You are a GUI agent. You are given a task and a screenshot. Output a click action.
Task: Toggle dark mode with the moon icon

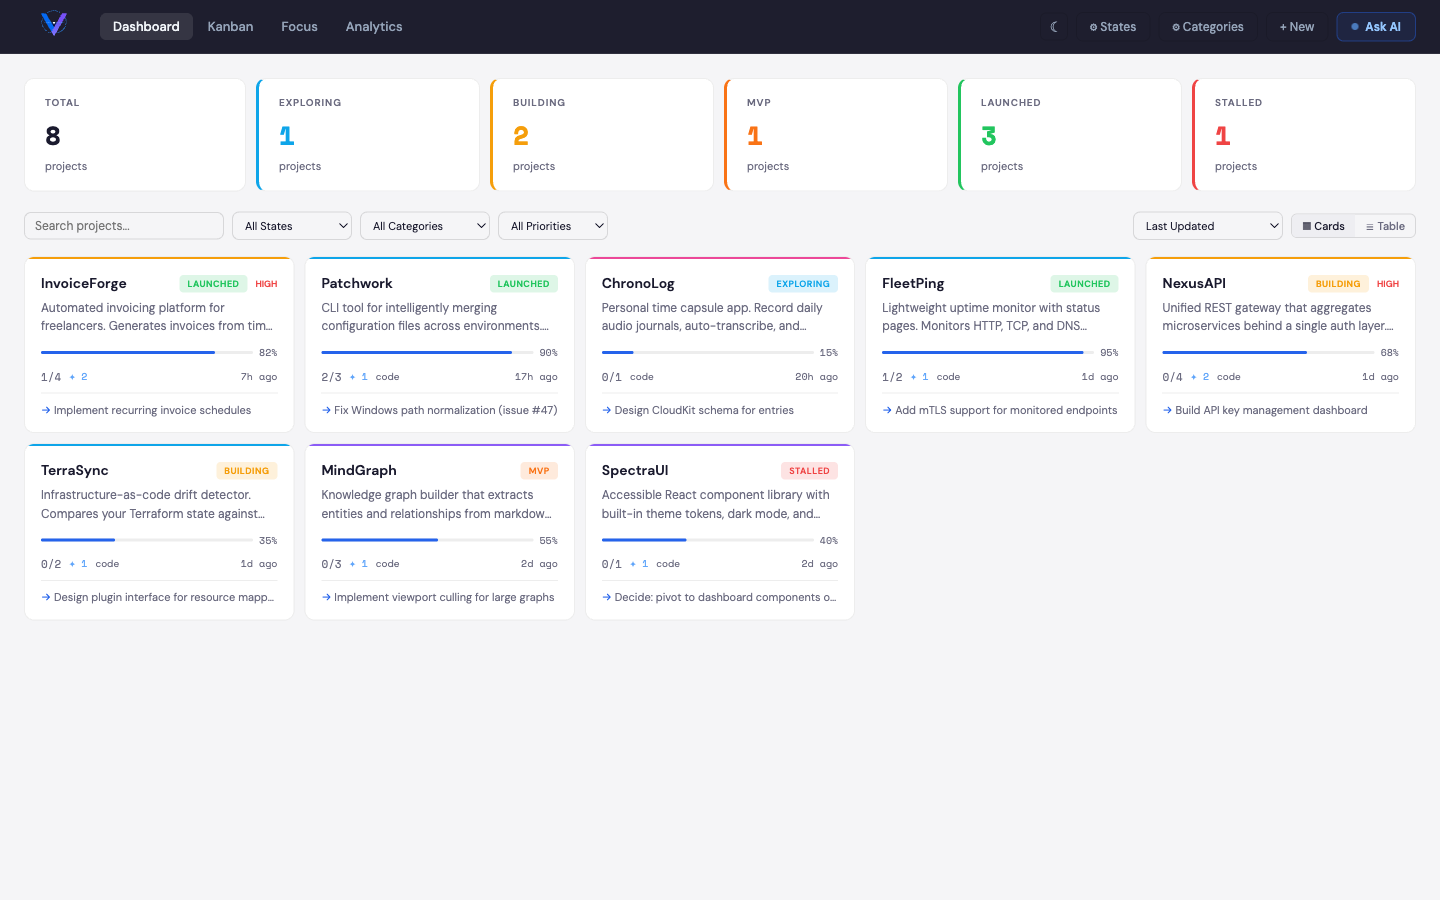[1054, 27]
